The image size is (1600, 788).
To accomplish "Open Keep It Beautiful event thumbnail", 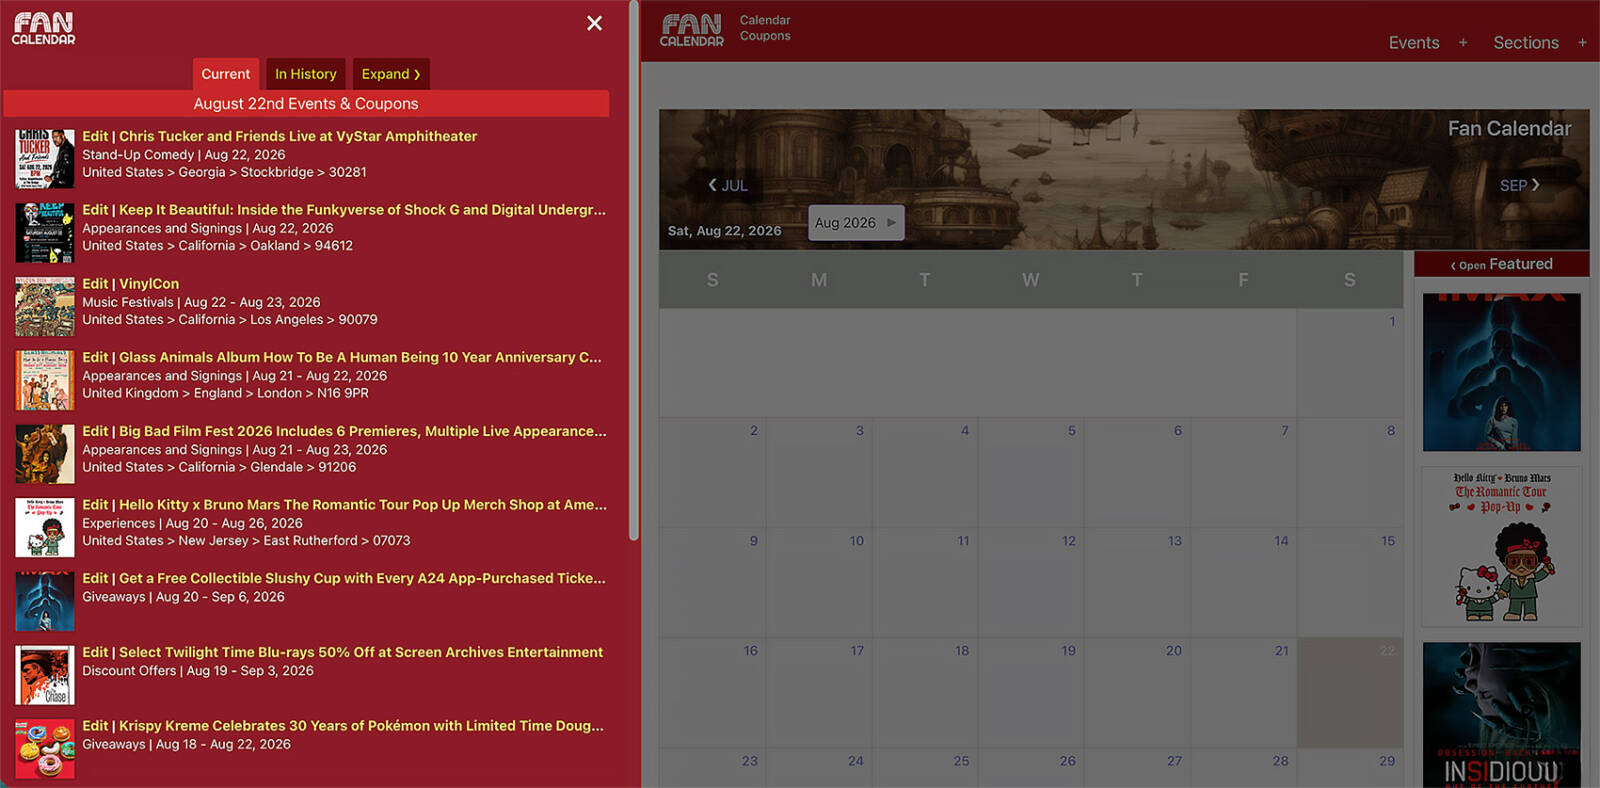I will [x=45, y=233].
